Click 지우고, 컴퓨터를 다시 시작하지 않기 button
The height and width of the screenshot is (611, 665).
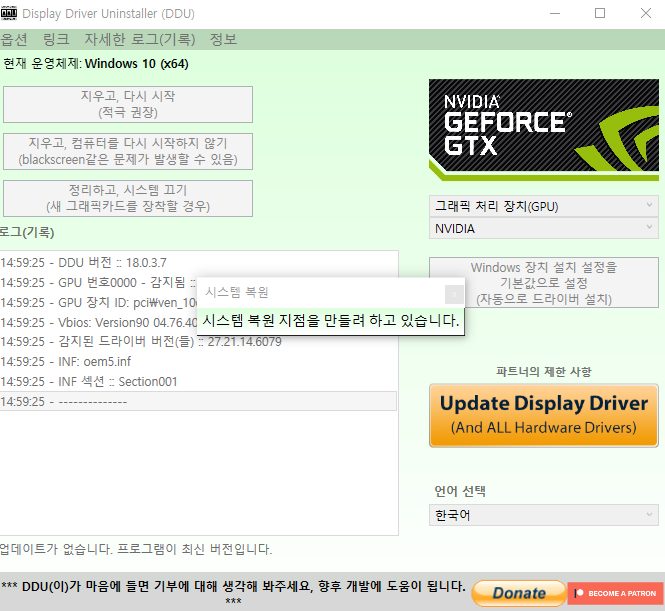tap(128, 151)
